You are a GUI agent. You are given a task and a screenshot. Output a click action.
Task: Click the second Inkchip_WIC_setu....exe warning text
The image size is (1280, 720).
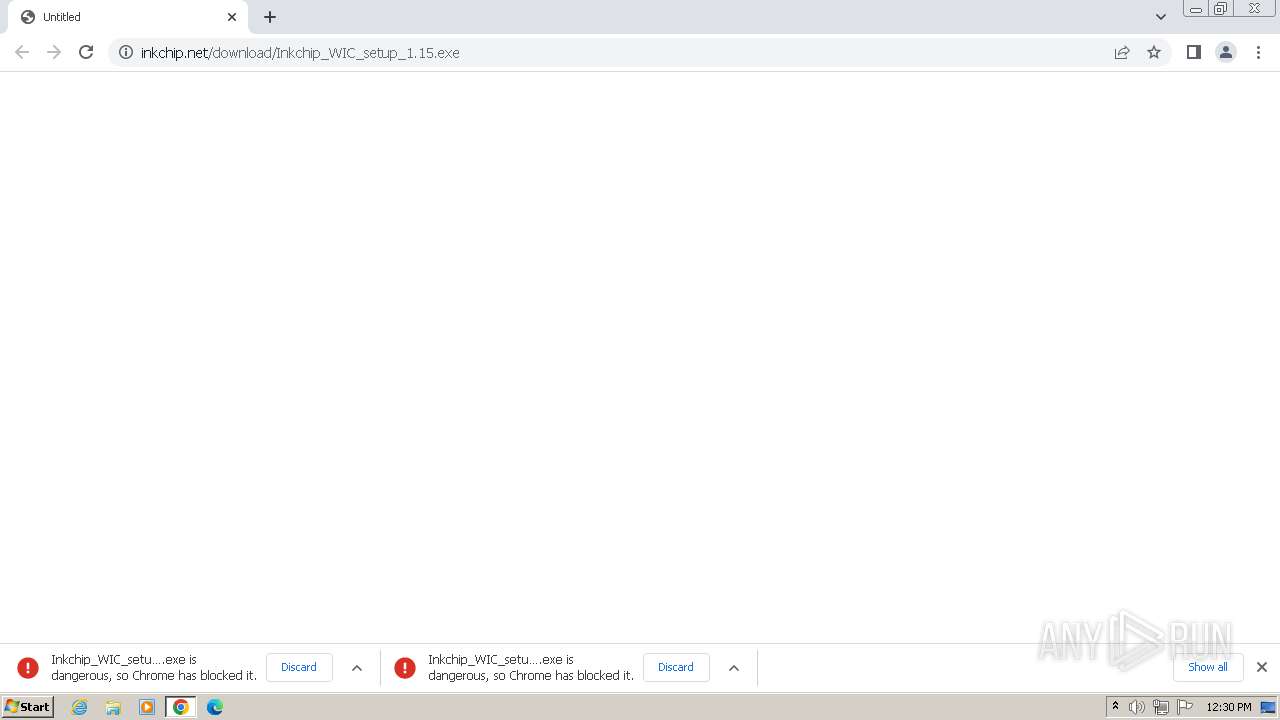(x=531, y=667)
